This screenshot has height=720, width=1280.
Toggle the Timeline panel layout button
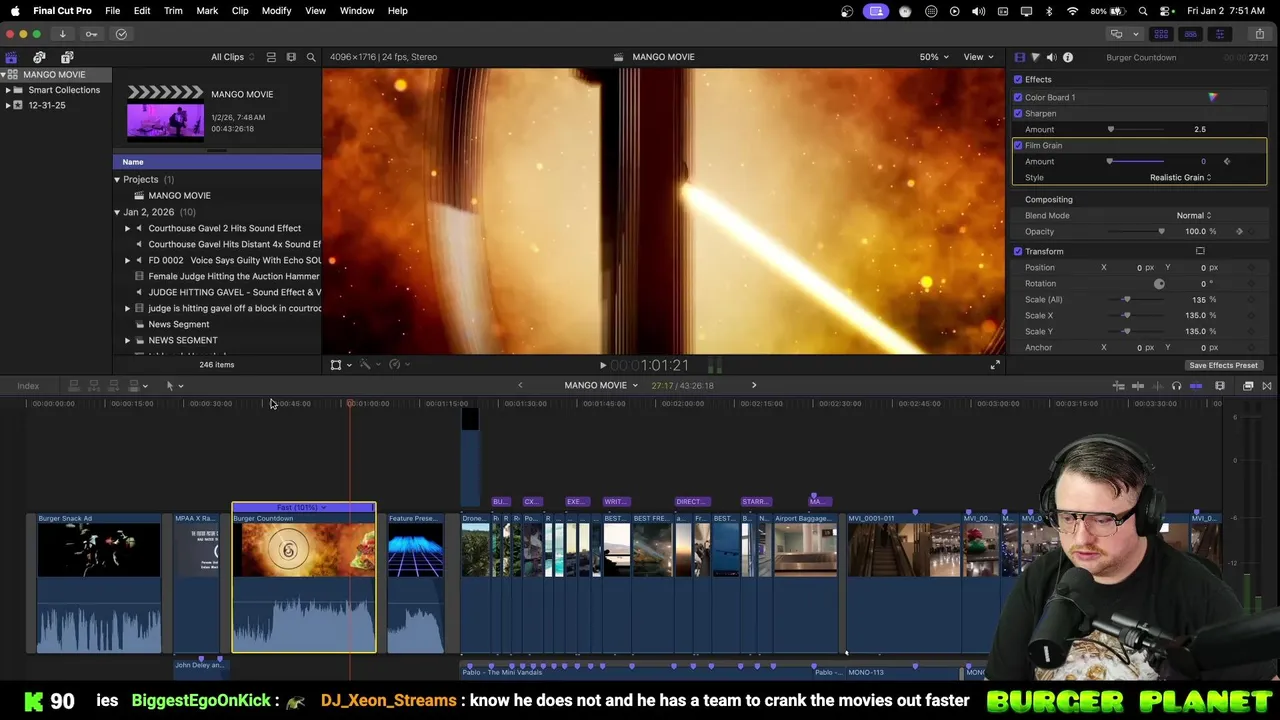click(1190, 34)
